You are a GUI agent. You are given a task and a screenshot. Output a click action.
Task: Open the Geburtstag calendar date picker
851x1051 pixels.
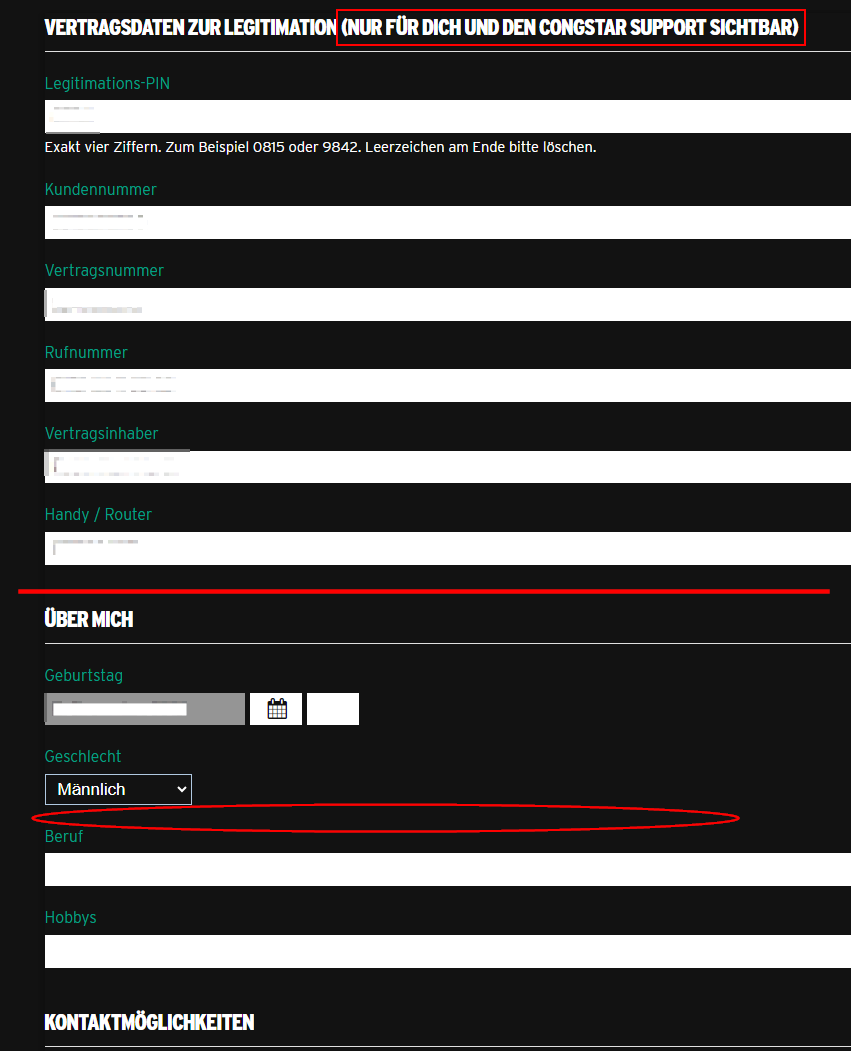click(x=276, y=709)
